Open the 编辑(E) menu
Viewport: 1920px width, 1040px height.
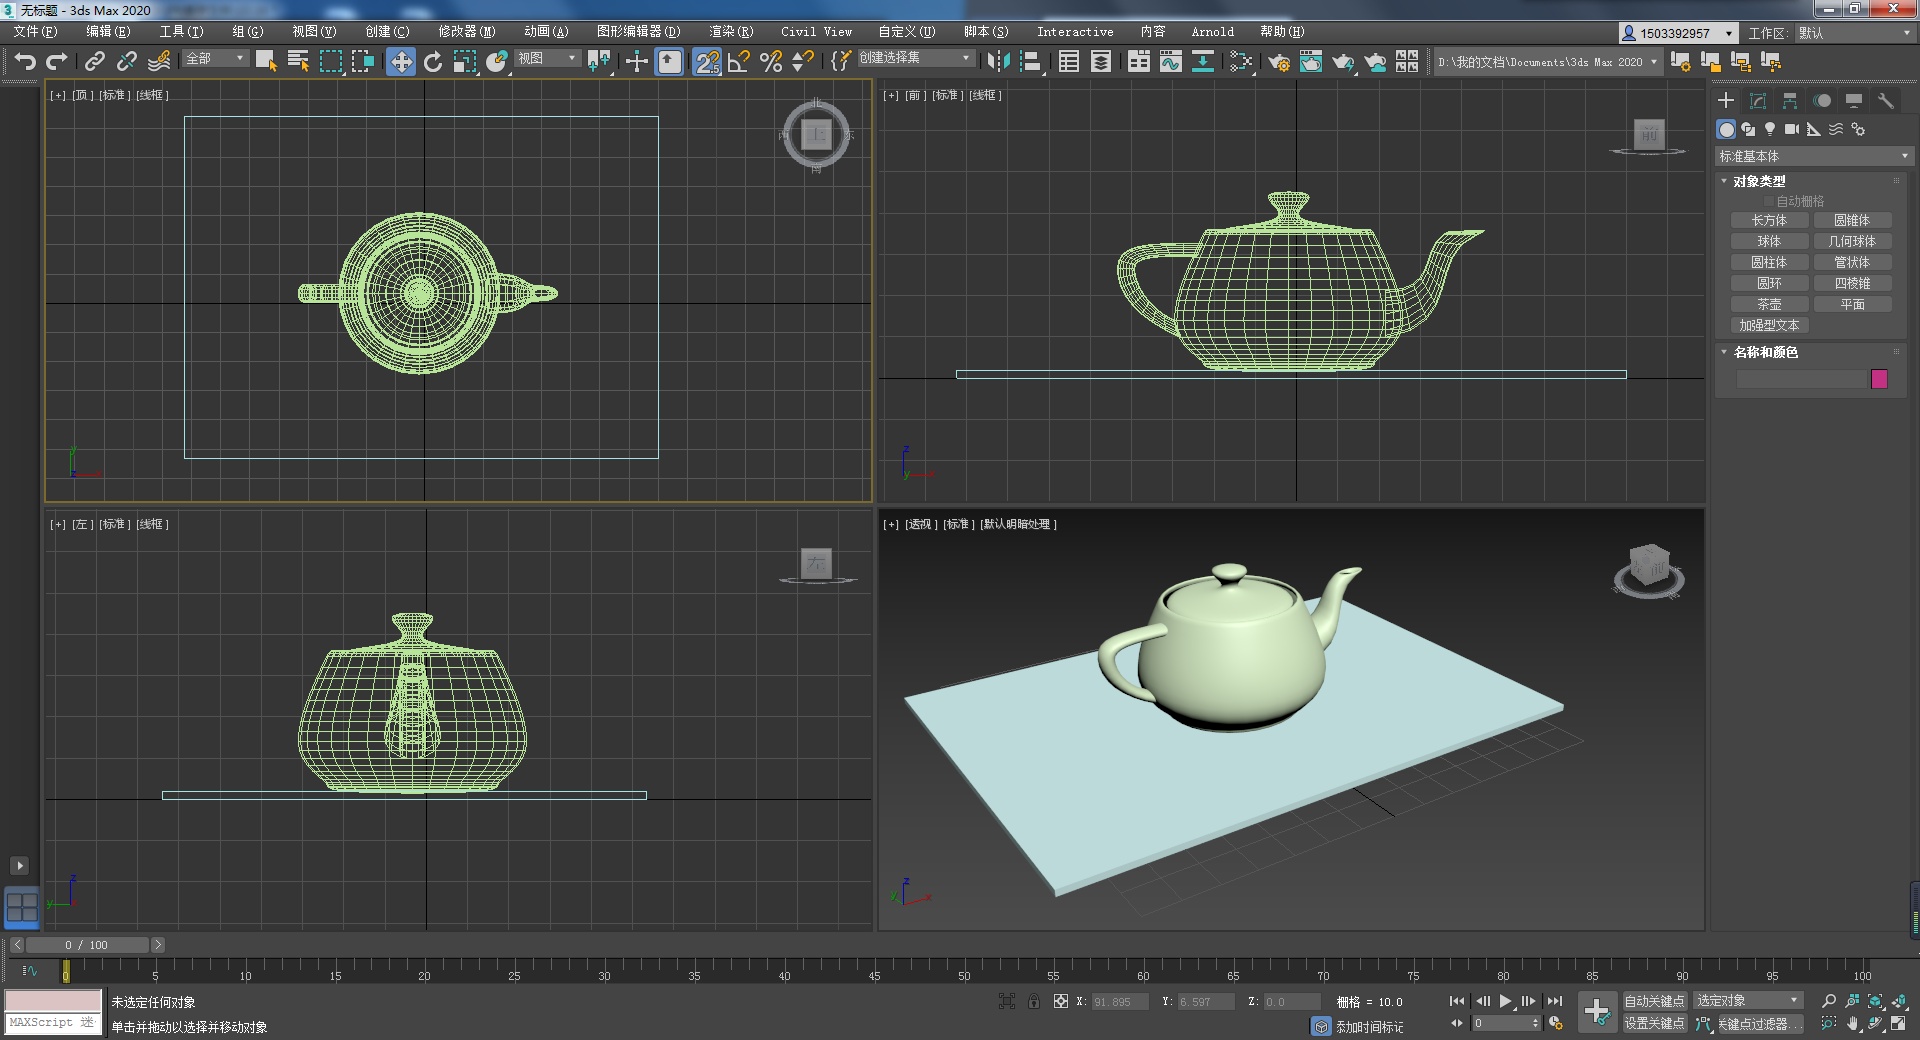[108, 32]
